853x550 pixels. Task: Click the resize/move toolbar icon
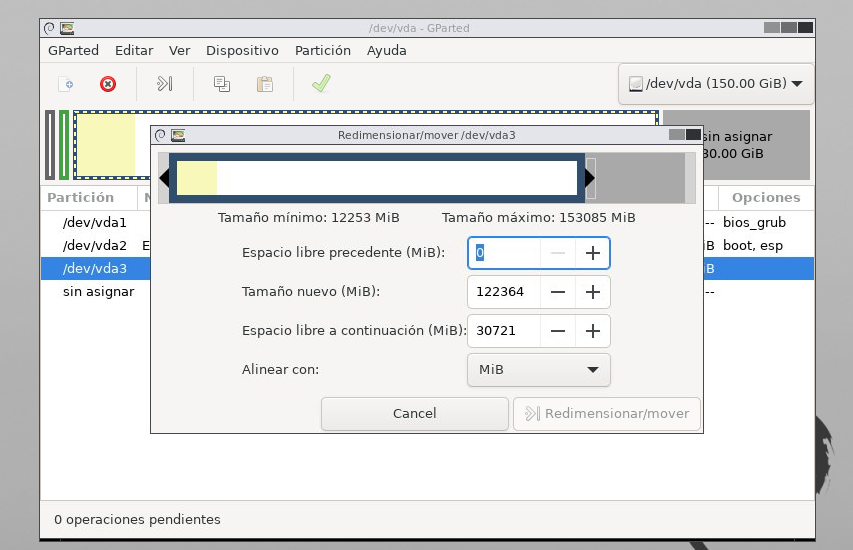pos(165,84)
